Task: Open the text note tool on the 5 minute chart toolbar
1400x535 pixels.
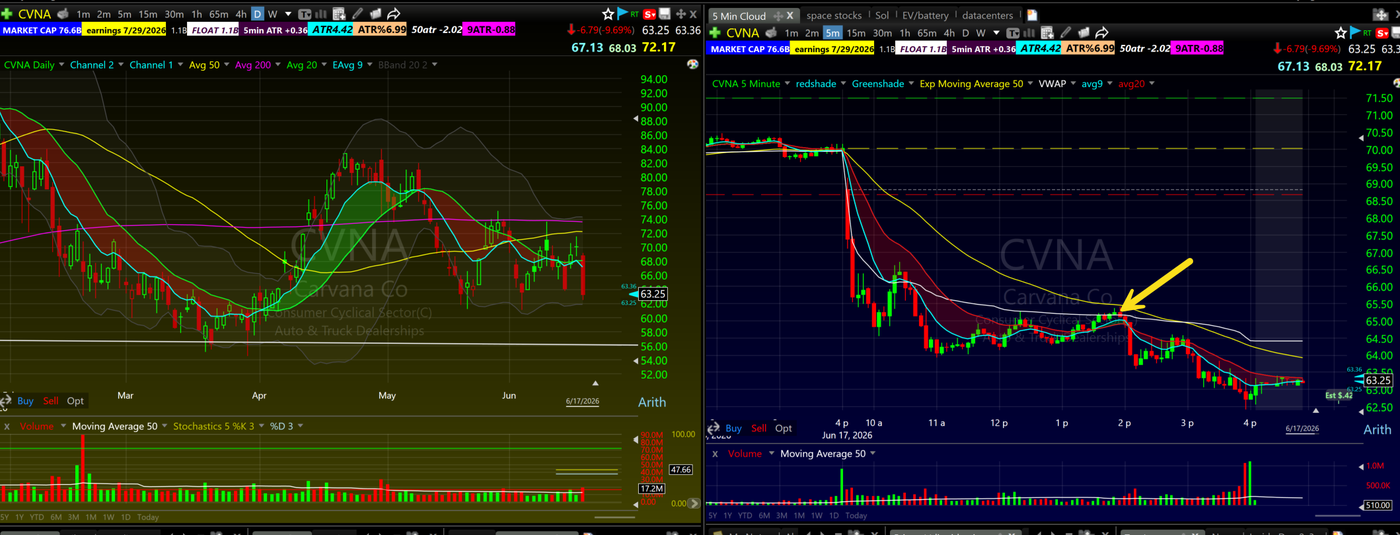Action: (1013, 33)
